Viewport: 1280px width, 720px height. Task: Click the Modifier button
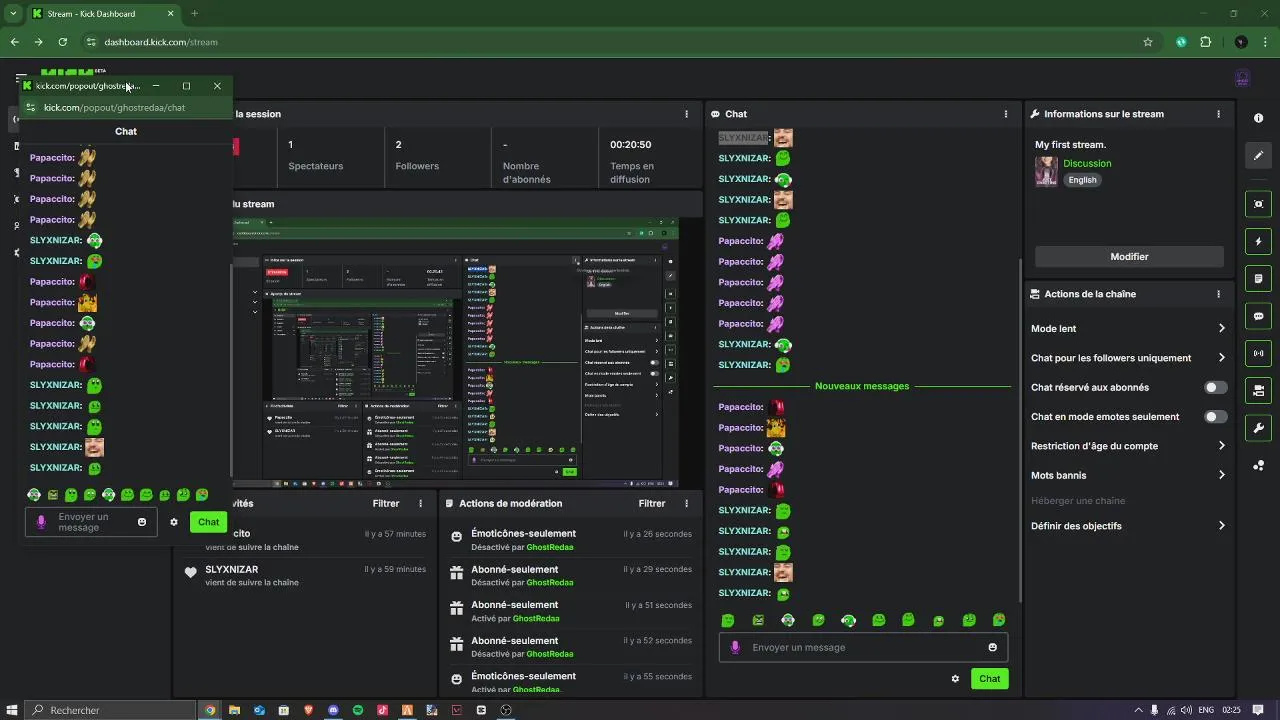[1129, 257]
